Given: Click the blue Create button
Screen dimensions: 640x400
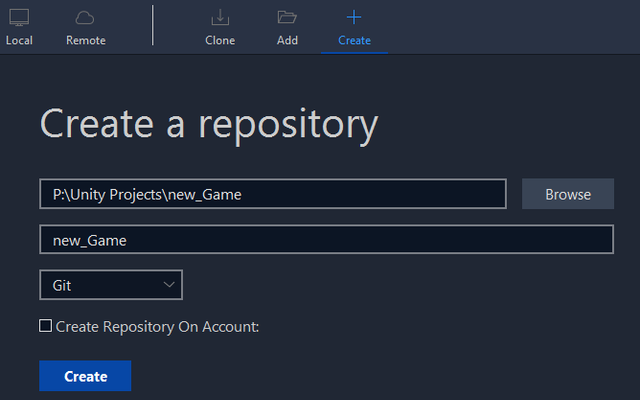Looking at the screenshot, I should point(85,376).
